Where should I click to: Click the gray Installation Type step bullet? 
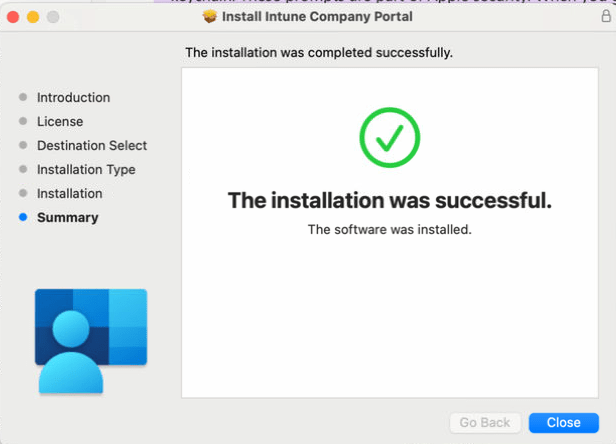[23, 169]
